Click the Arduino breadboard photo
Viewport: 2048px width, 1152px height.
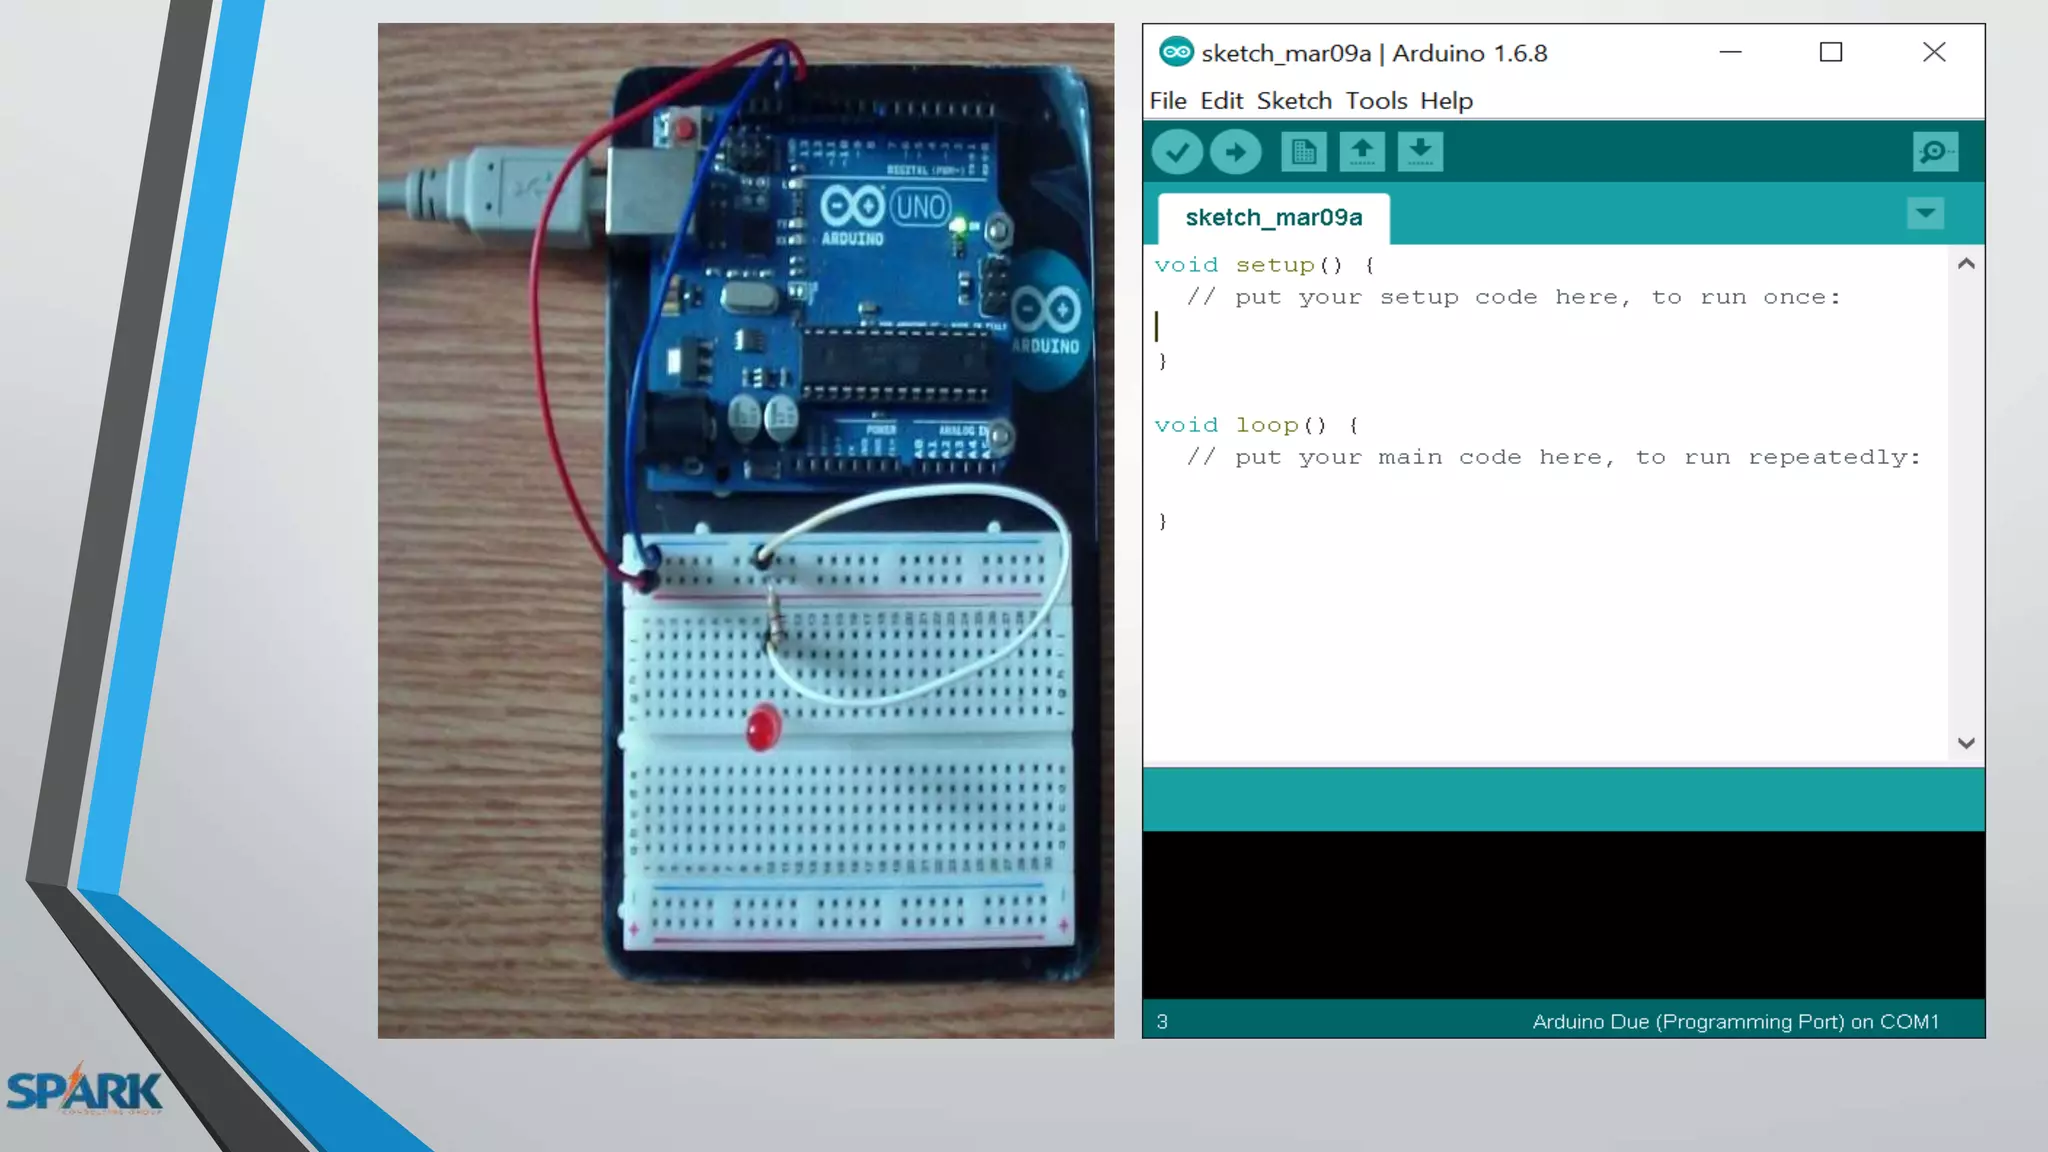click(745, 530)
